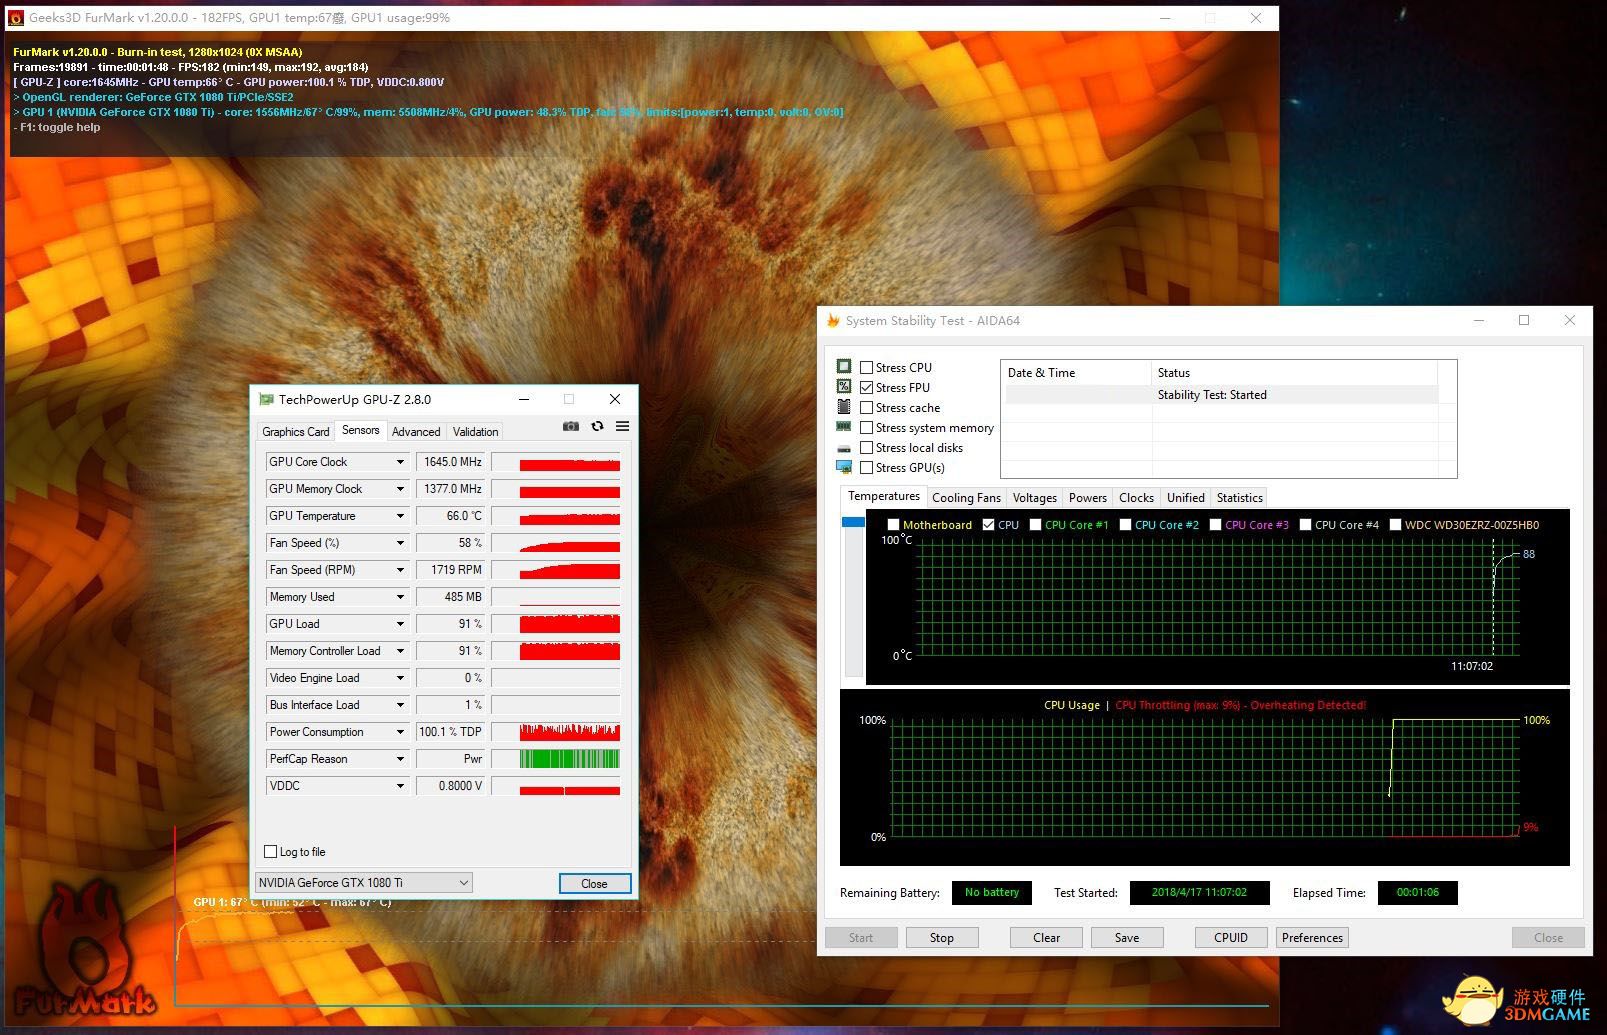Image resolution: width=1607 pixels, height=1035 pixels.
Task: Open the GPU Load sensor dropdown
Action: coord(400,624)
